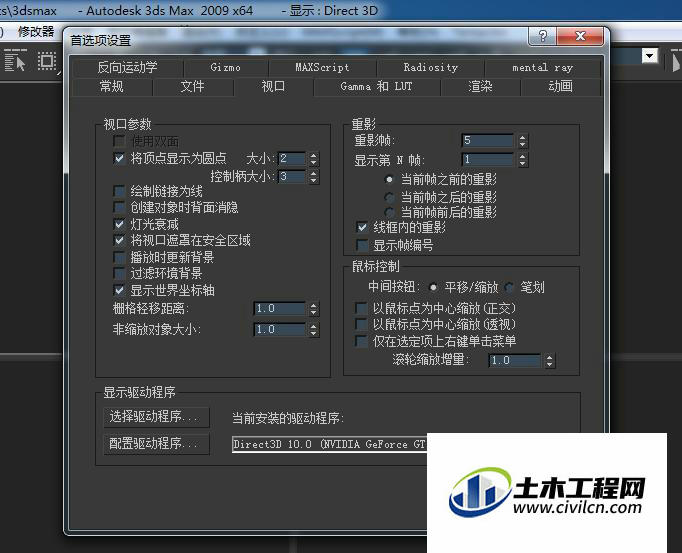Click the 显示第 N 帧 value field

[488, 160]
